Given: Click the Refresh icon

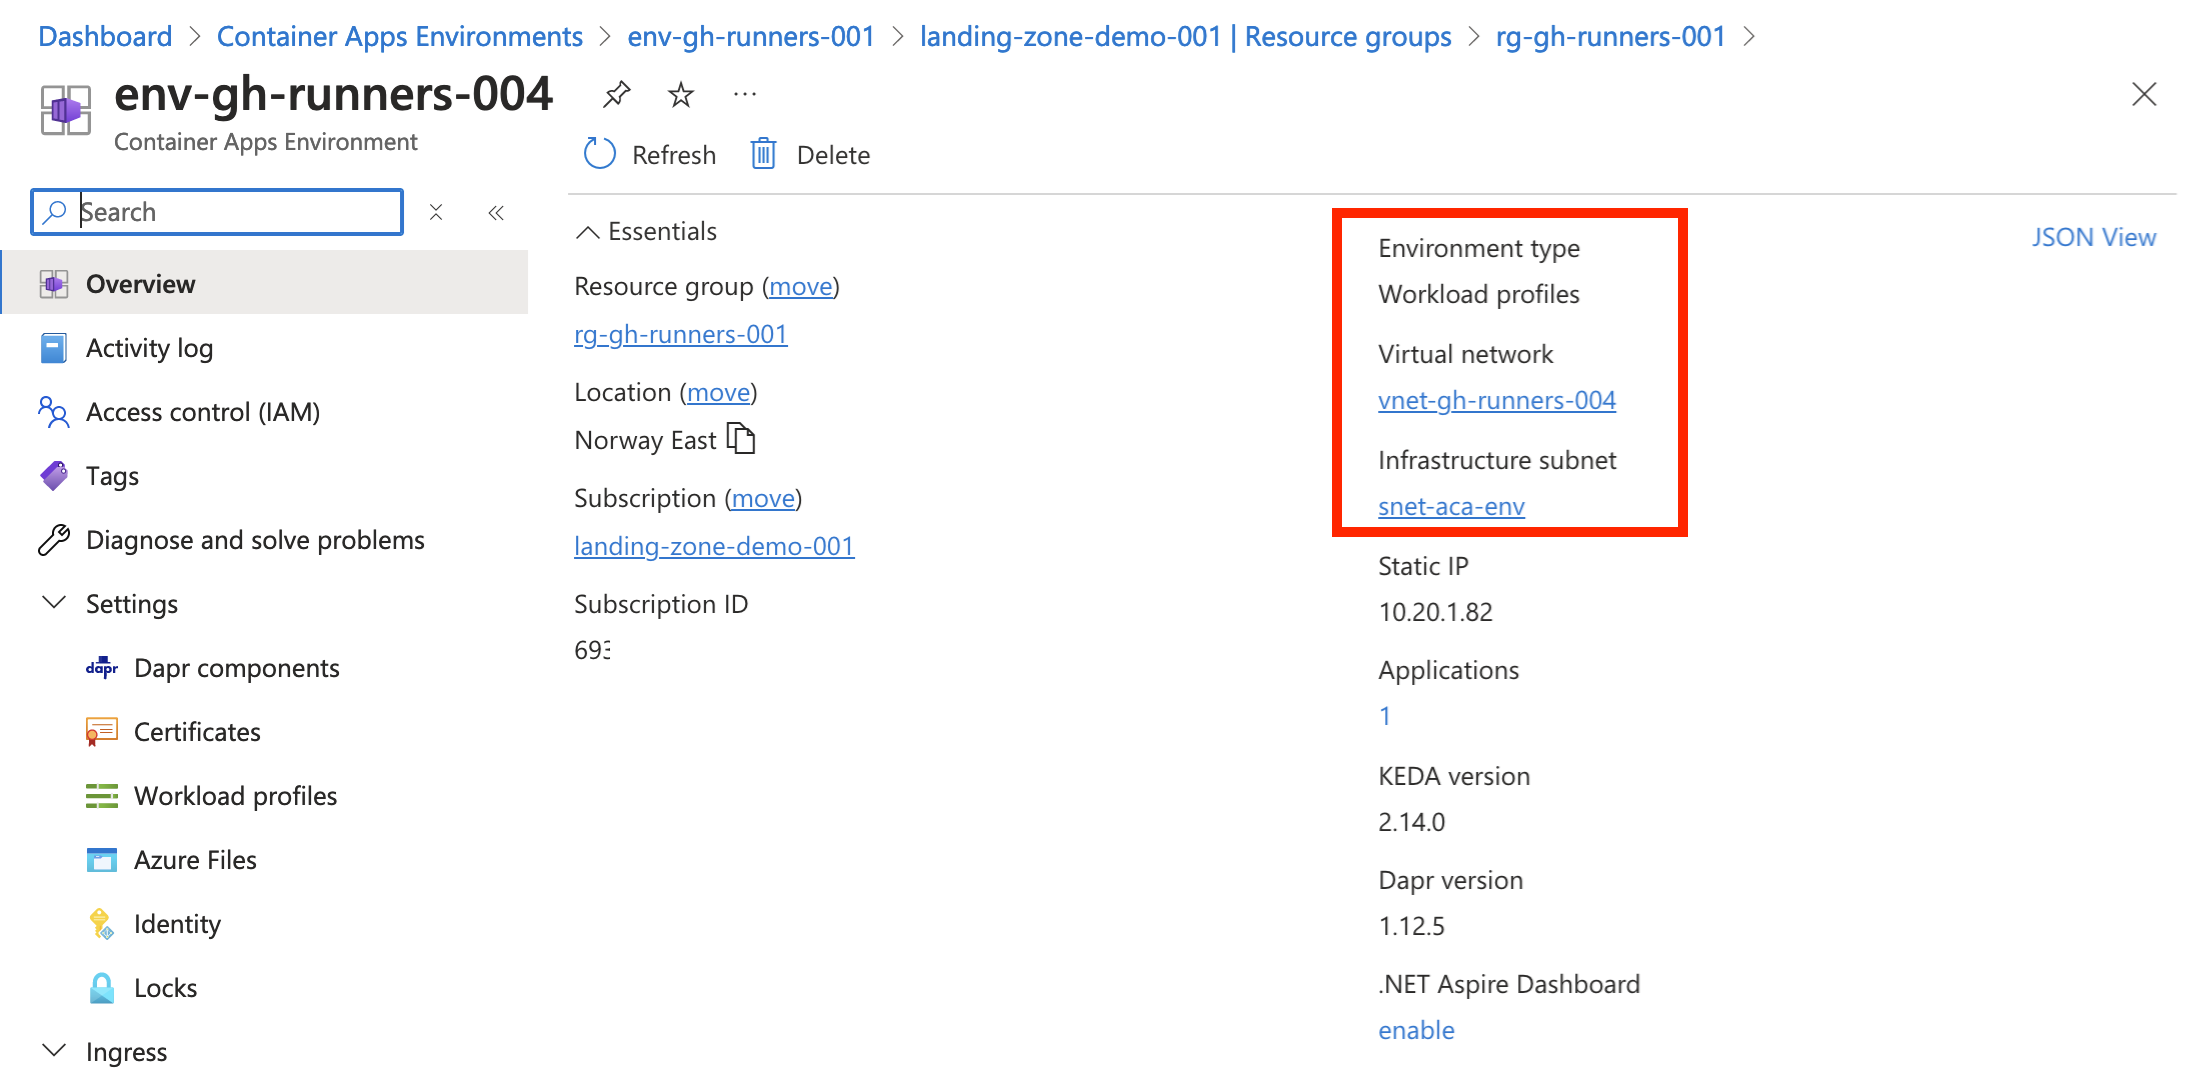Looking at the screenshot, I should [x=599, y=154].
